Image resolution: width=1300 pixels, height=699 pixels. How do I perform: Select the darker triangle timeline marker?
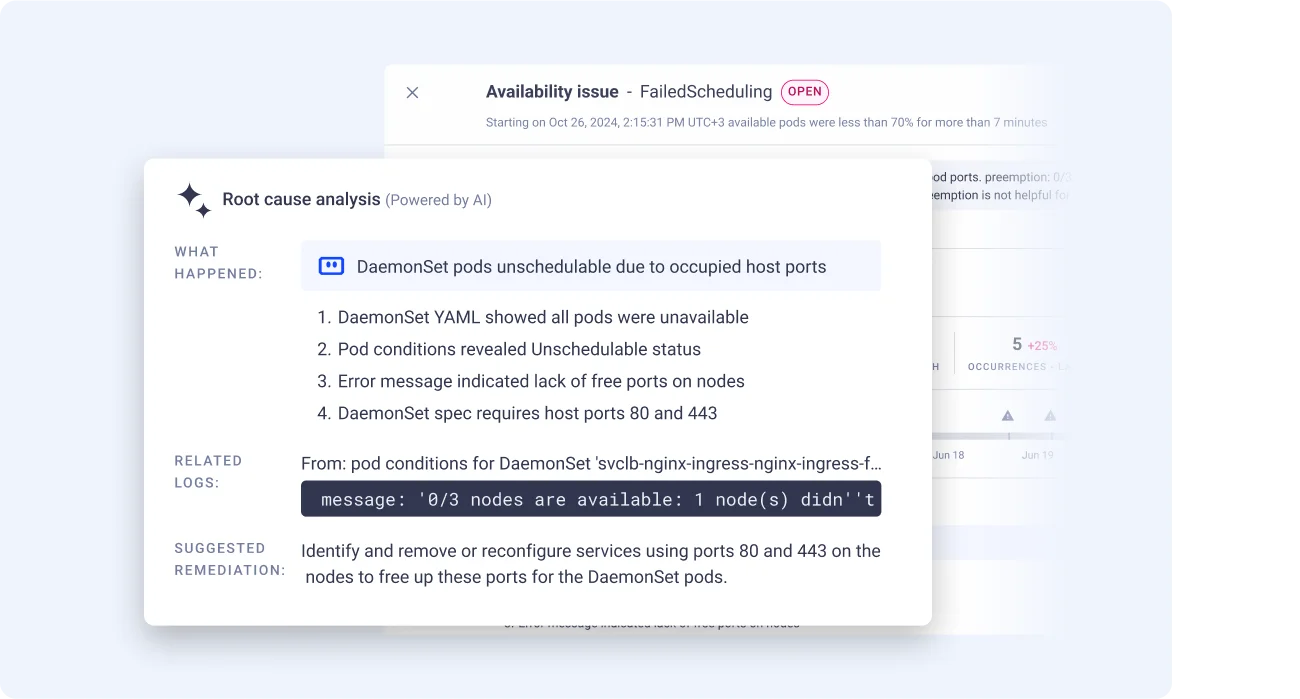point(1008,416)
